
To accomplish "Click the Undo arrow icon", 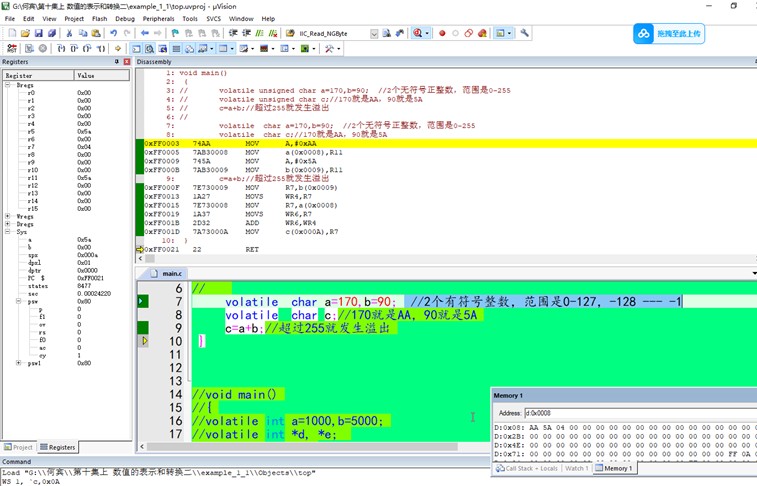I will tap(114, 33).
